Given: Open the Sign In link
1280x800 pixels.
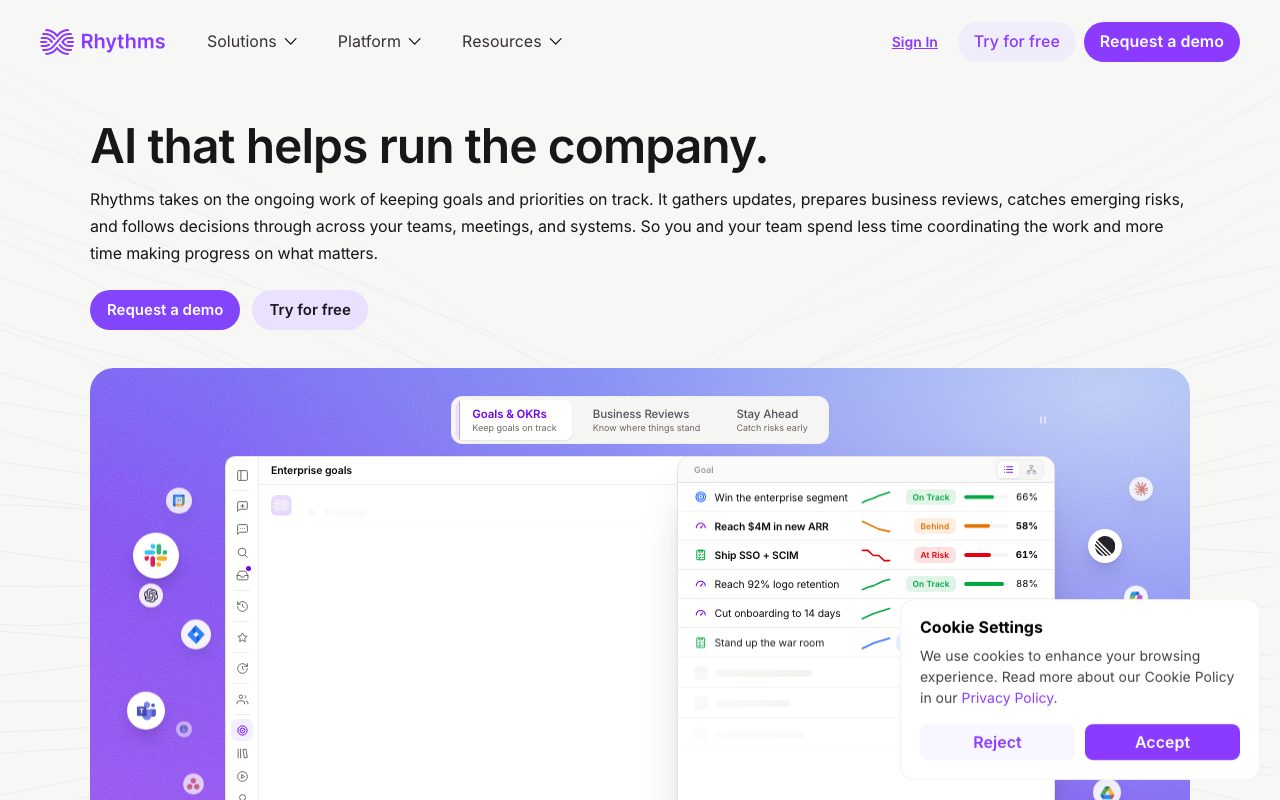Looking at the screenshot, I should [x=915, y=42].
